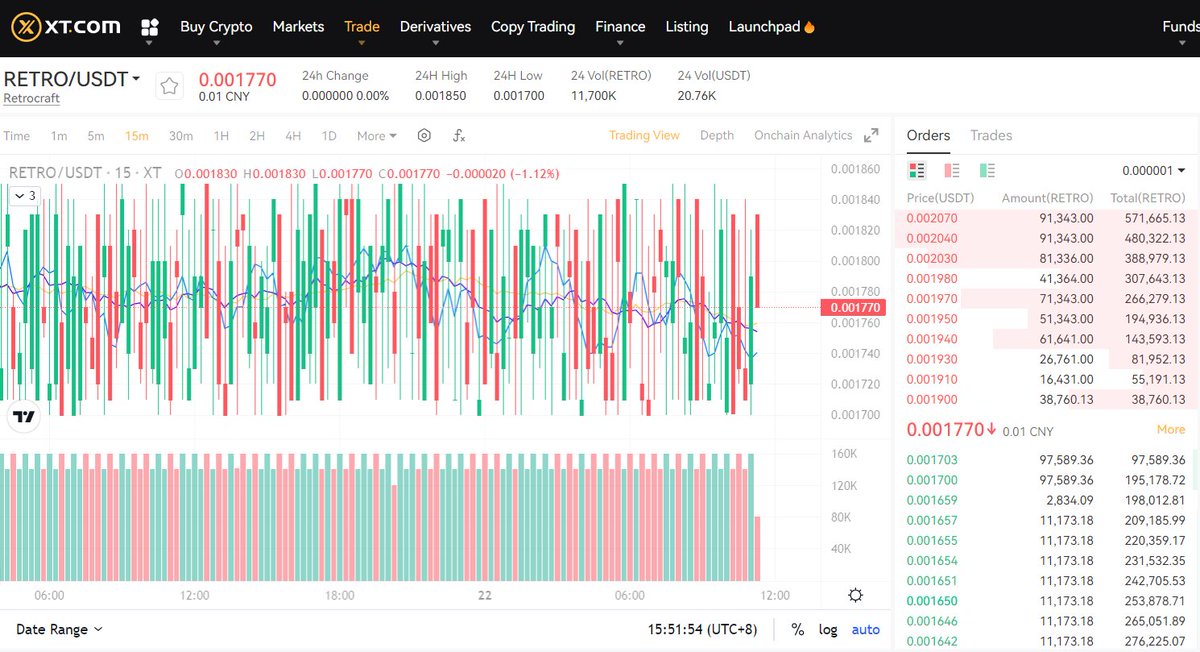Click the 15:51:54 (UTC+8) timezone button
Screen dimensions: 1200x652
pos(702,630)
